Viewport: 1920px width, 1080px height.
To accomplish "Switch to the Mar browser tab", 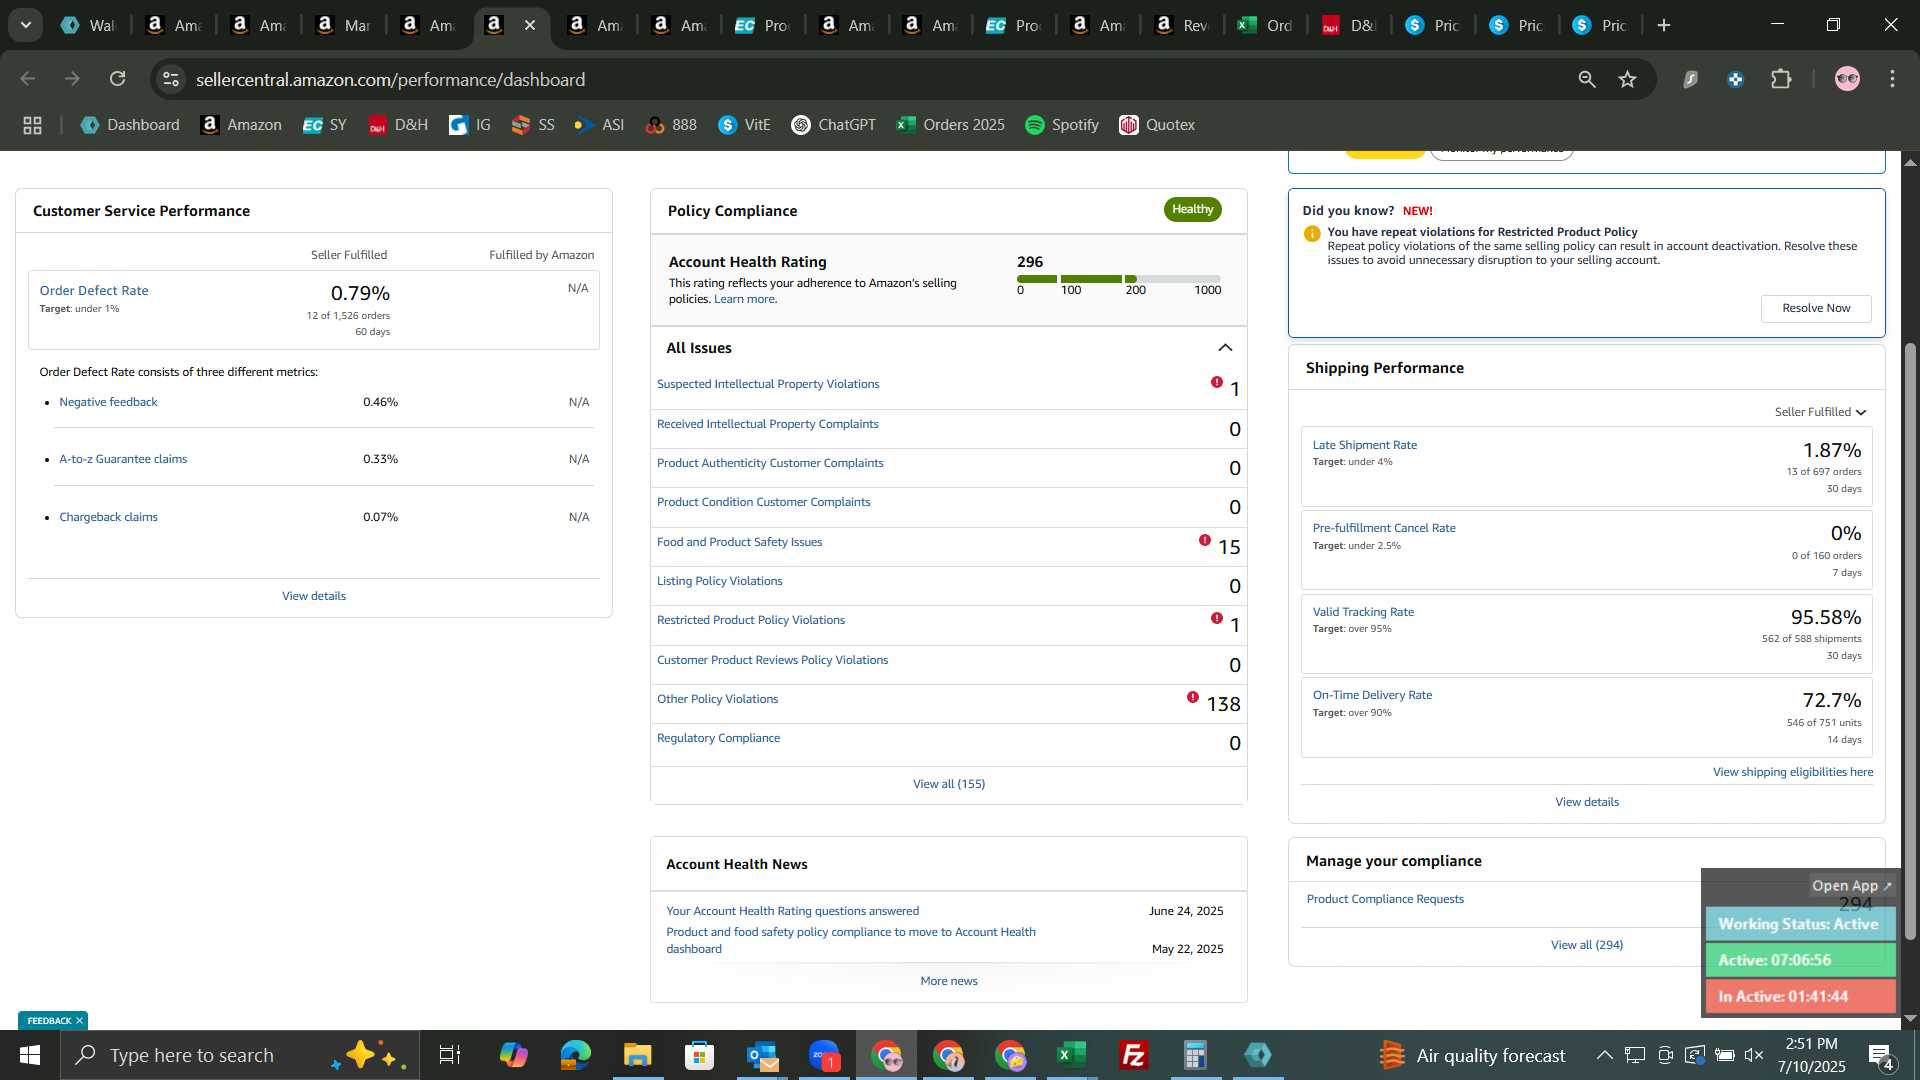I will pyautogui.click(x=344, y=25).
